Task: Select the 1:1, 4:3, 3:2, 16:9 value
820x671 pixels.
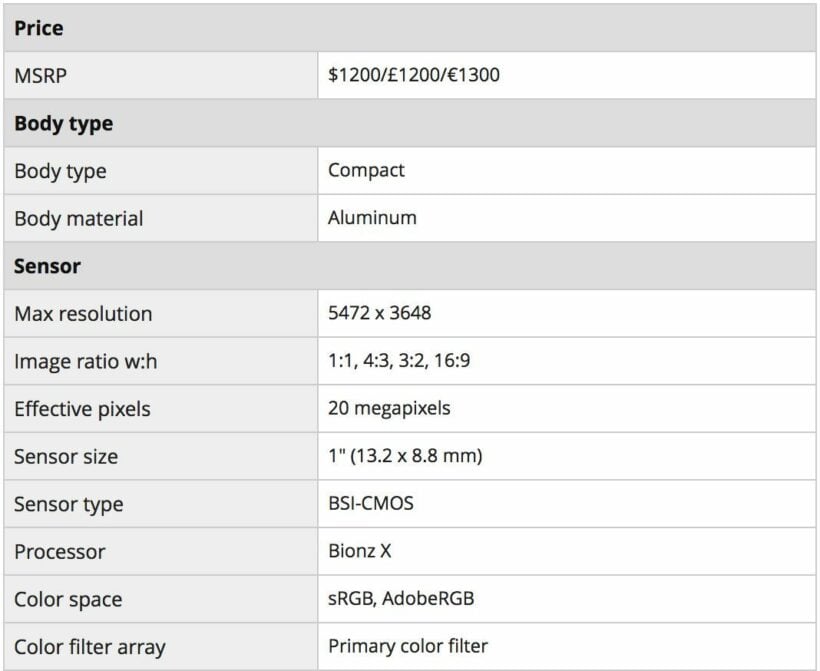Action: (x=399, y=361)
